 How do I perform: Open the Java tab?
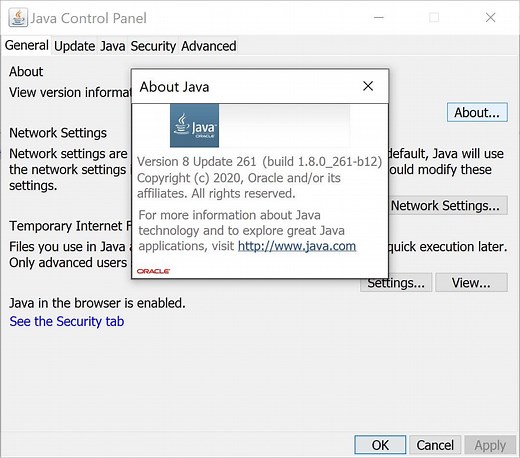pyautogui.click(x=113, y=46)
